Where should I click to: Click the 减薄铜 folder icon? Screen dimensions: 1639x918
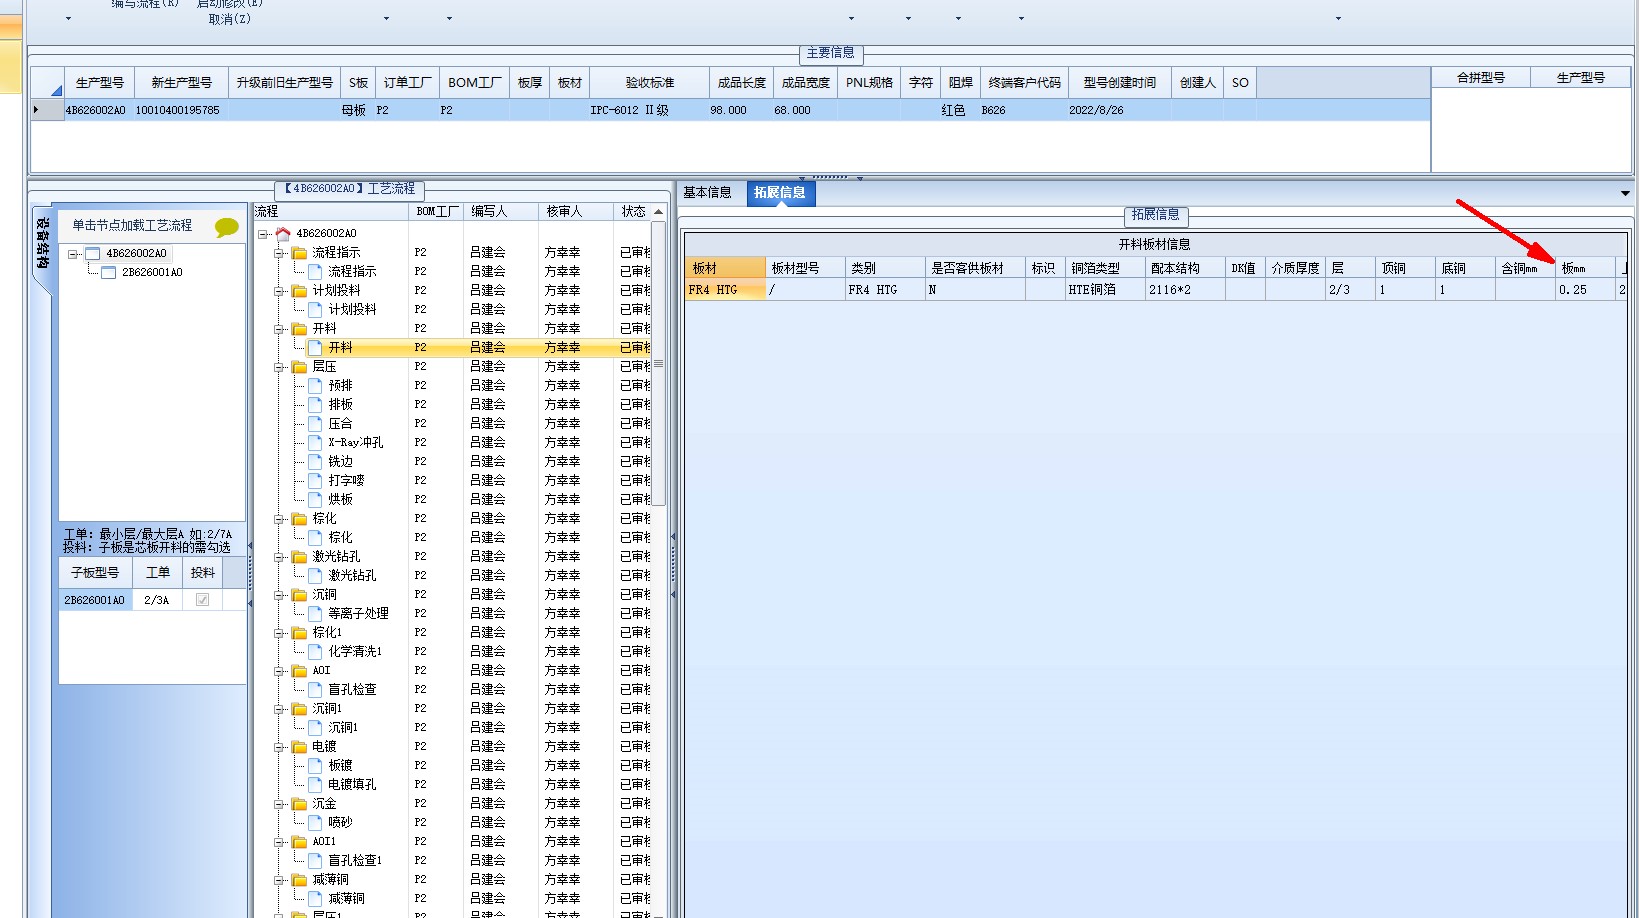(x=299, y=879)
